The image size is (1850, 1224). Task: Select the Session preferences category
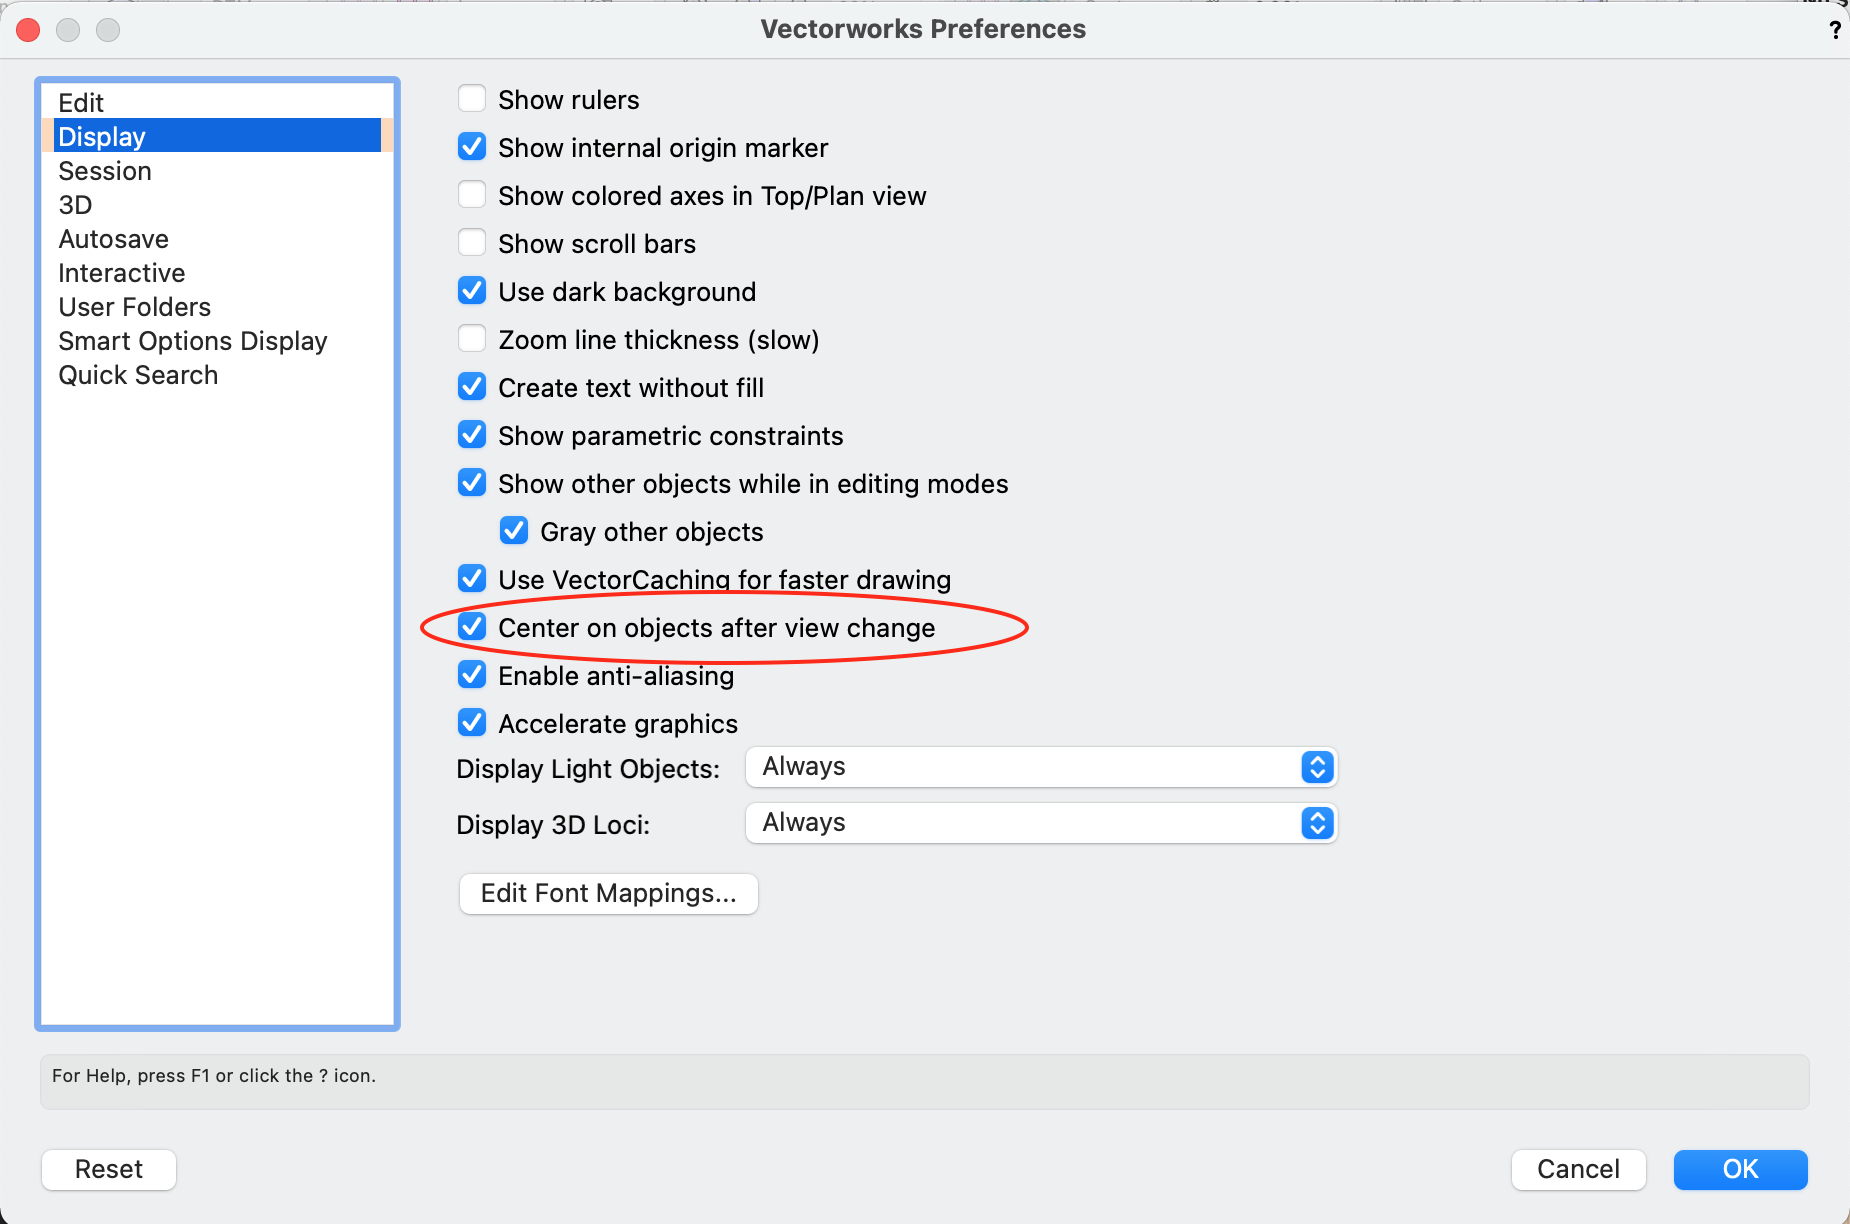click(105, 171)
